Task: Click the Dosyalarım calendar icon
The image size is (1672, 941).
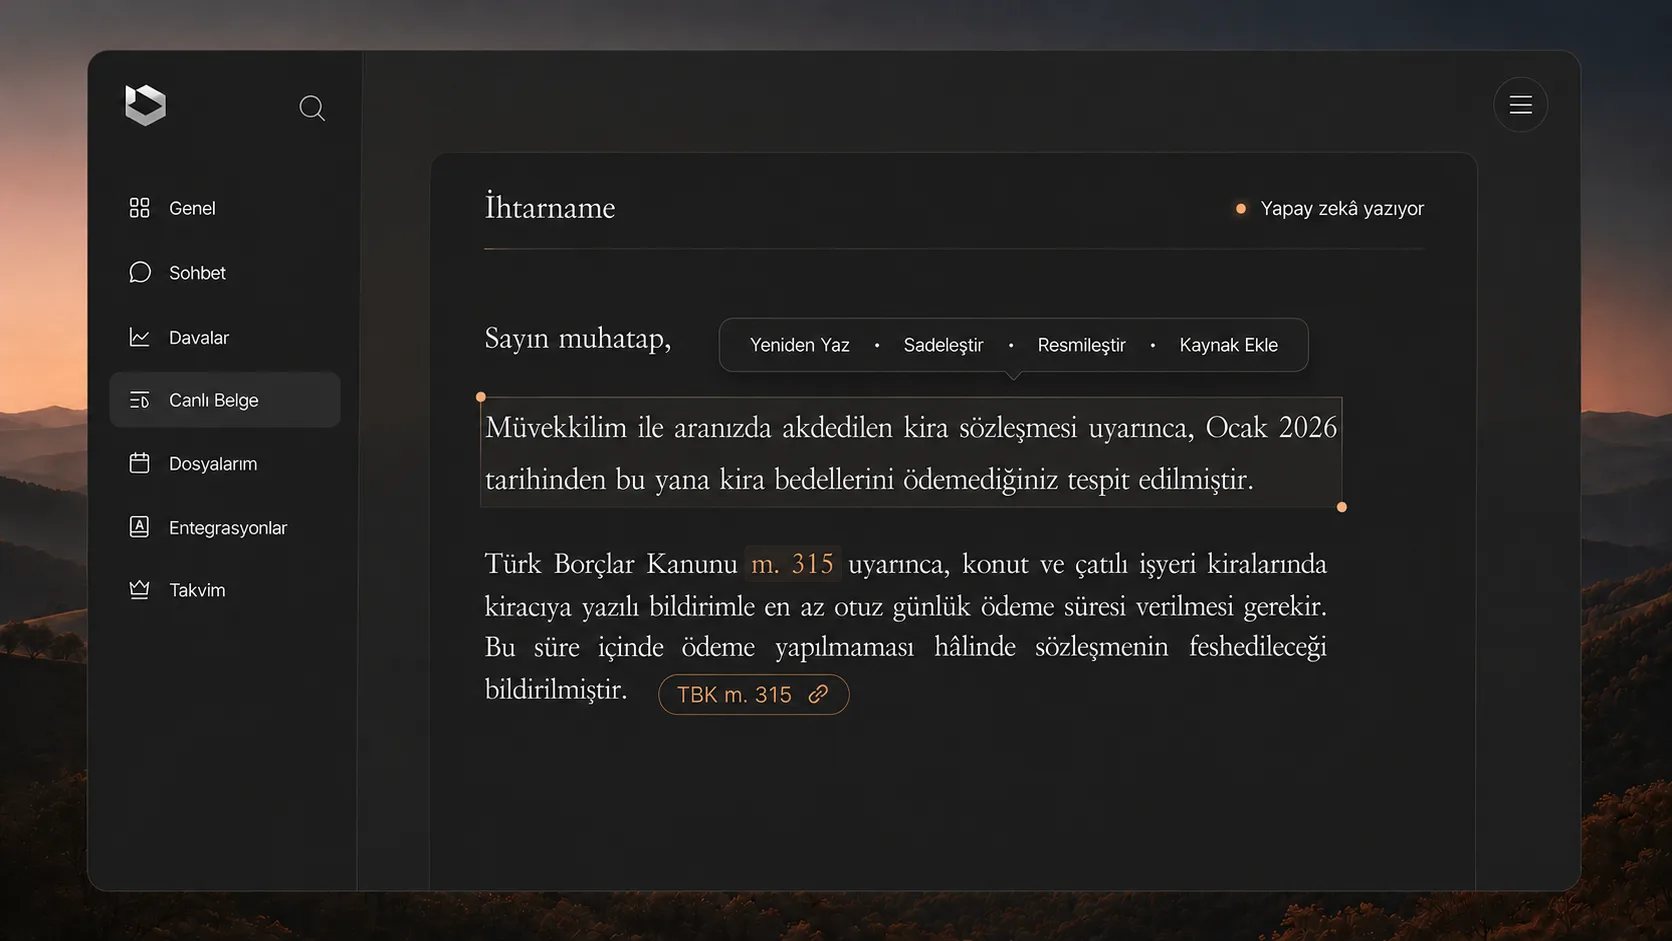Action: [139, 463]
